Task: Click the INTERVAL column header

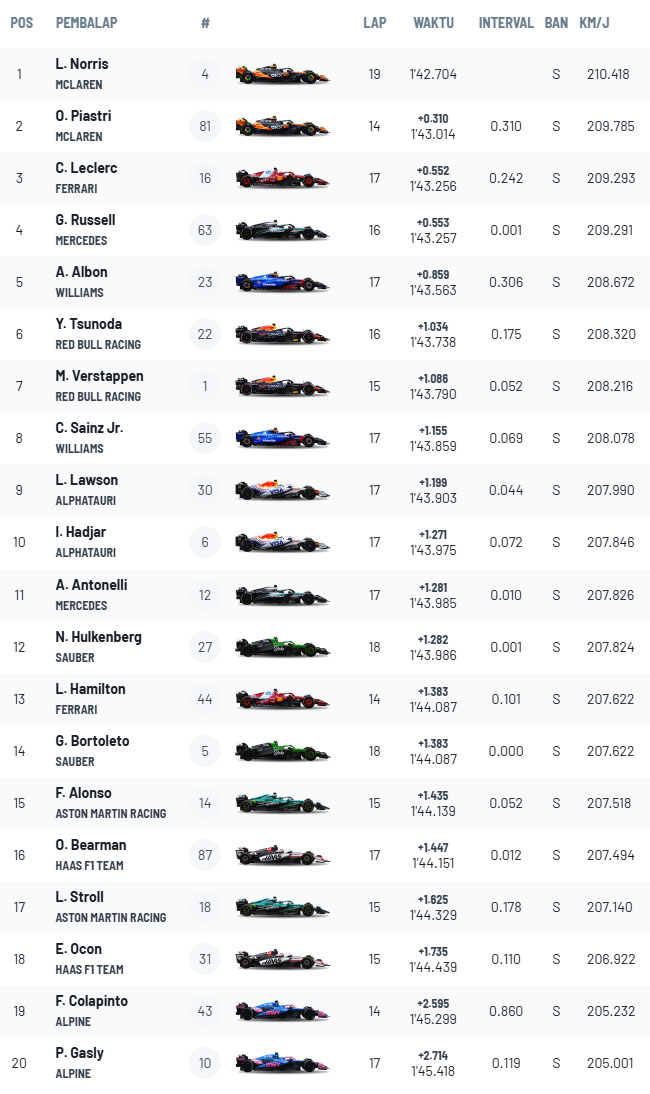Action: [x=506, y=22]
